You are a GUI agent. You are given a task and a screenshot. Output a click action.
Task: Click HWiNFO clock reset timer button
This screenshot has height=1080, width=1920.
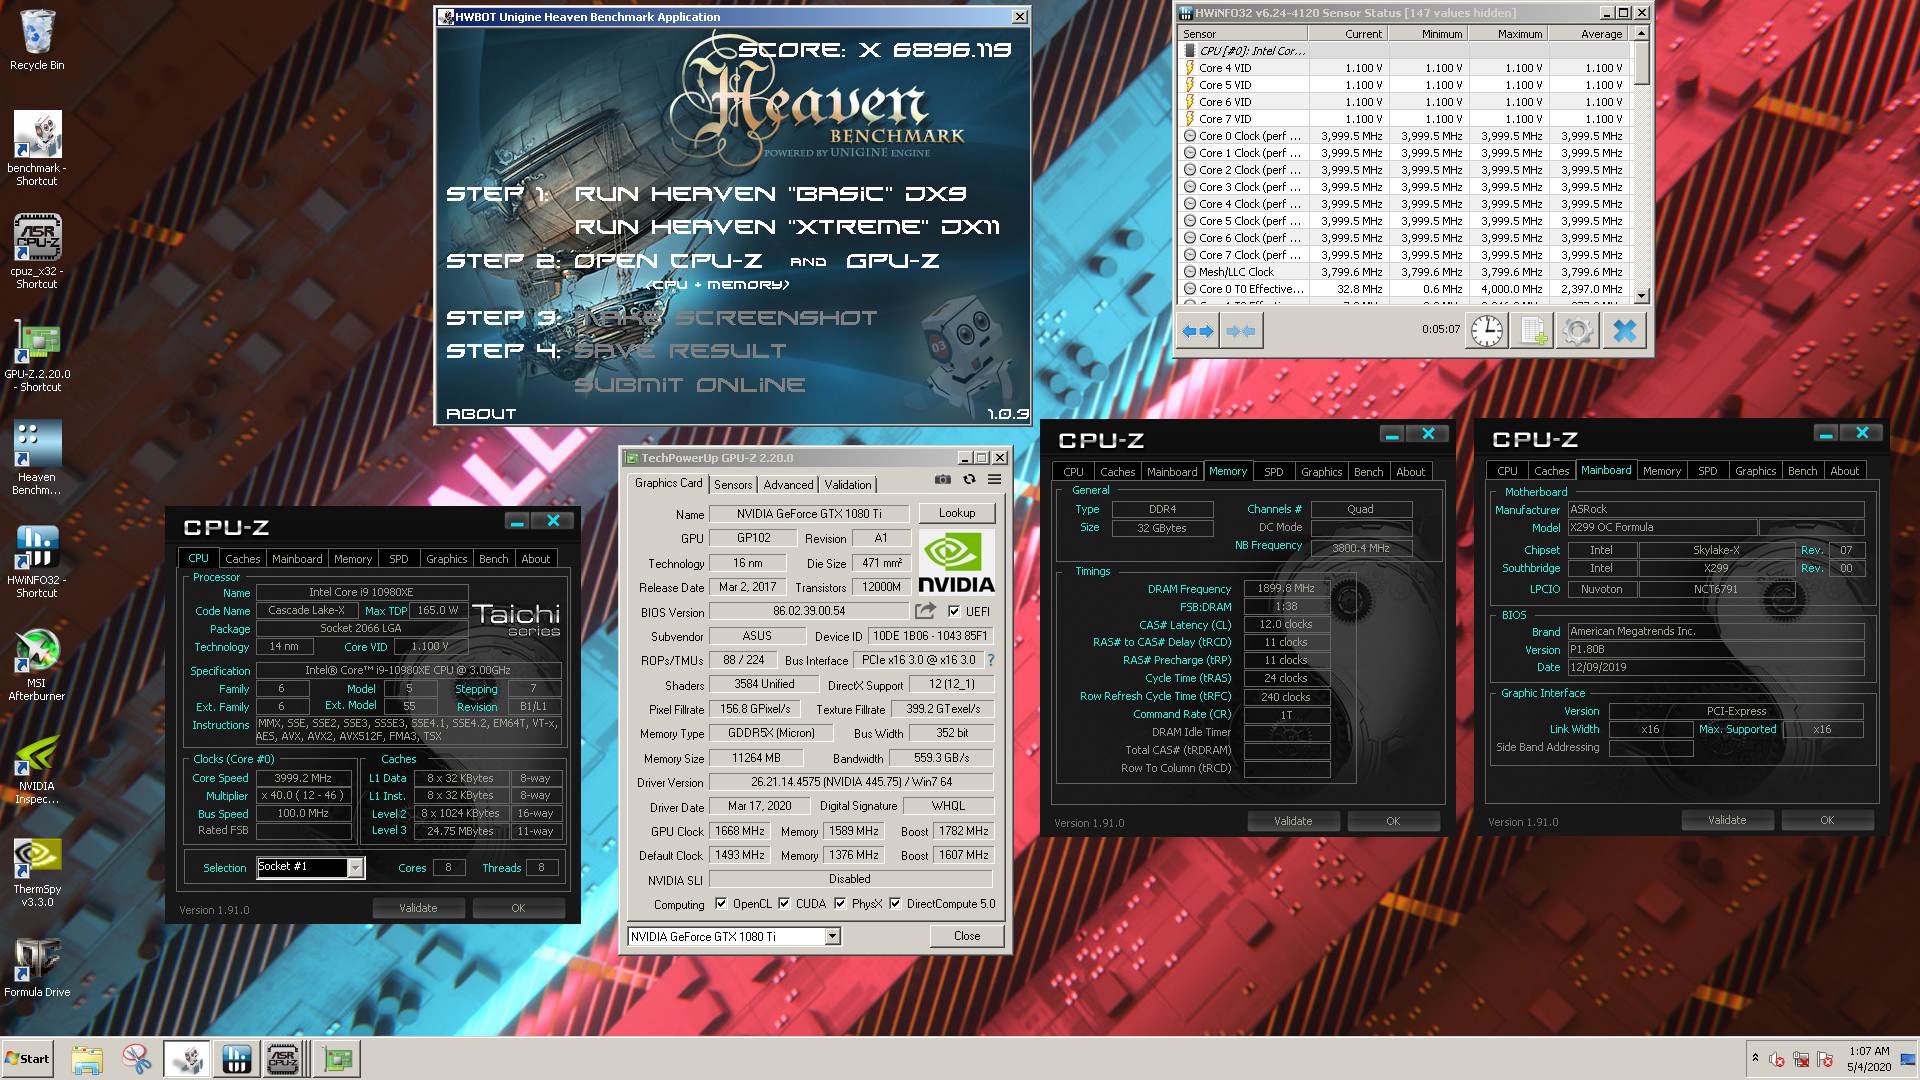1487,330
